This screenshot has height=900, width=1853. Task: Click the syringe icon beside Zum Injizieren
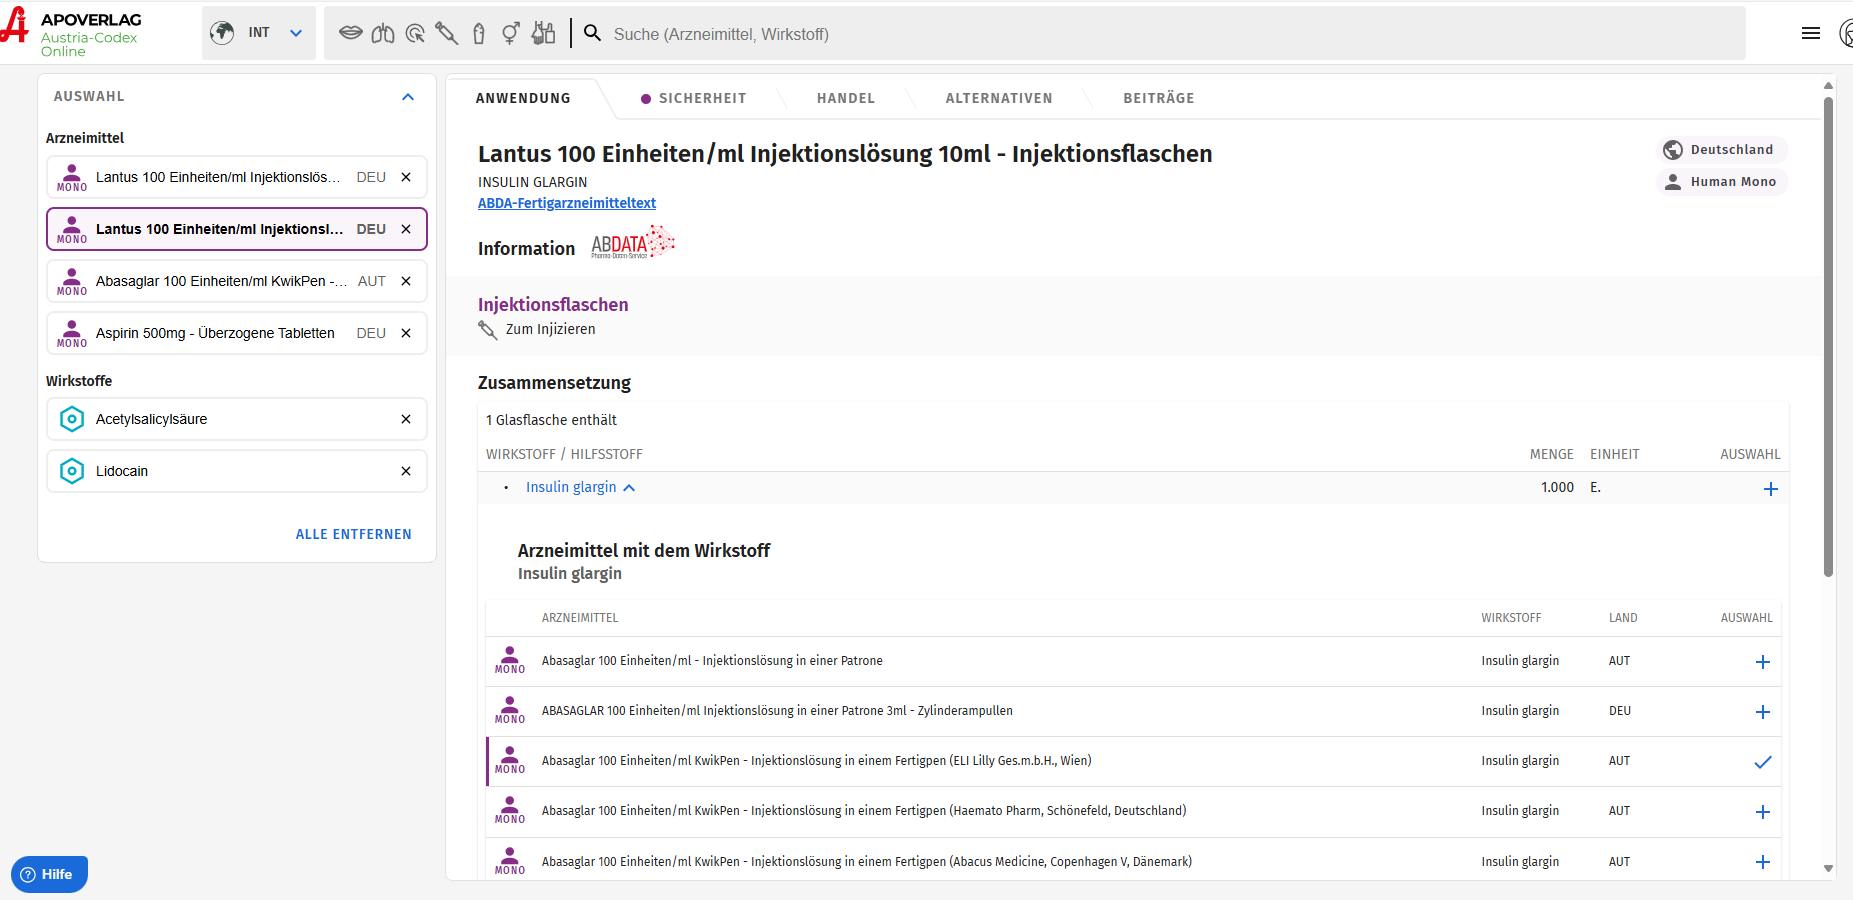click(x=488, y=330)
